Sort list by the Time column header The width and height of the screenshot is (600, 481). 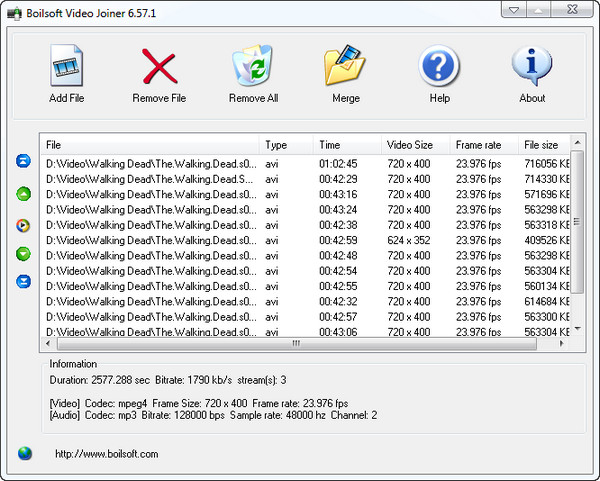(347, 145)
